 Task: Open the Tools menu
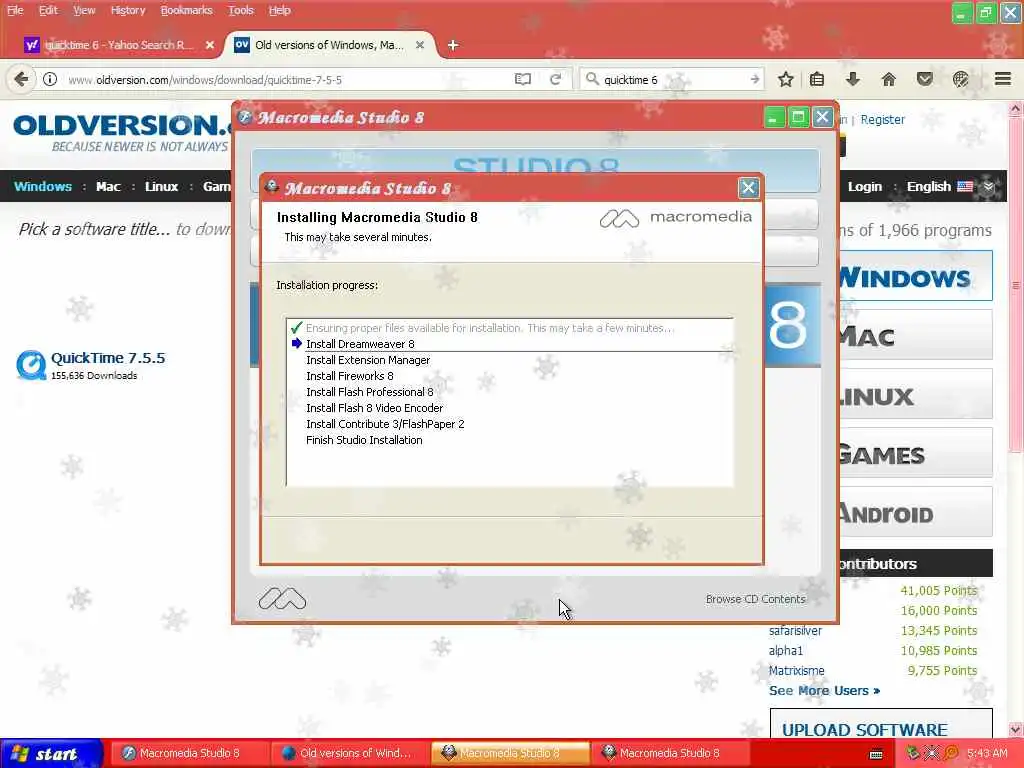(x=240, y=10)
